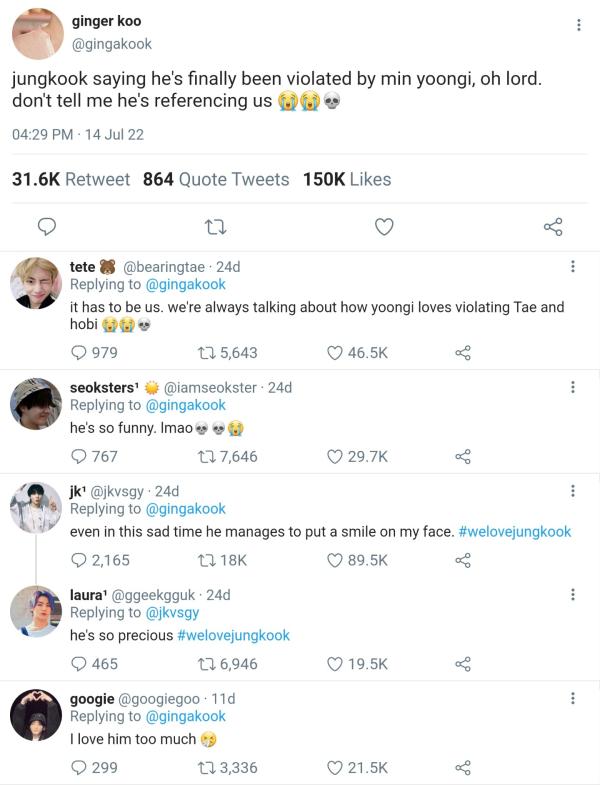This screenshot has height=785, width=600.
Task: Retweet the main tweet by ginger koo
Action: point(213,227)
